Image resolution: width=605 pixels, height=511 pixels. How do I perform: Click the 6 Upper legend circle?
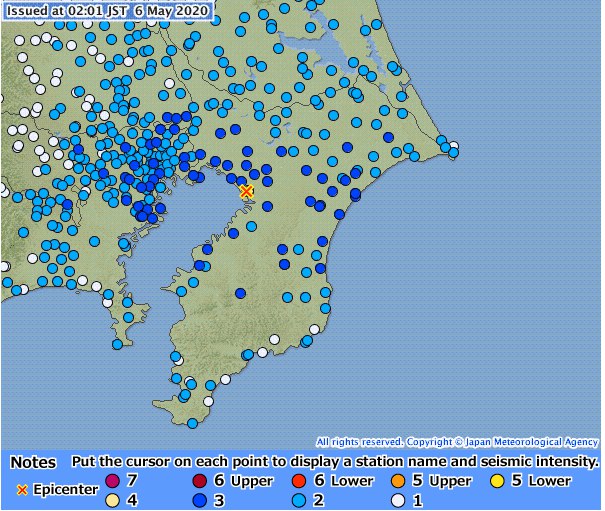(199, 481)
